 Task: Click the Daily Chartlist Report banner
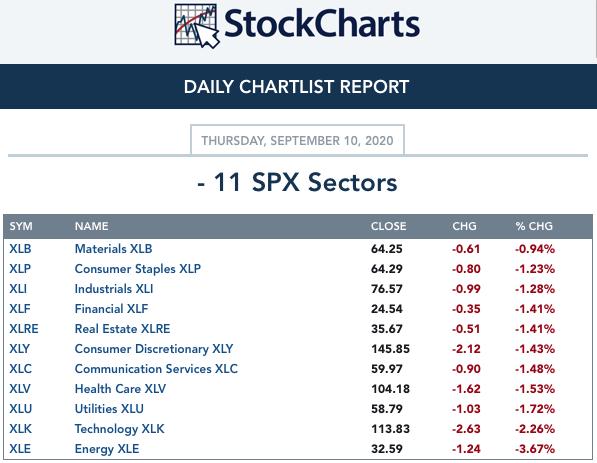pos(298,86)
